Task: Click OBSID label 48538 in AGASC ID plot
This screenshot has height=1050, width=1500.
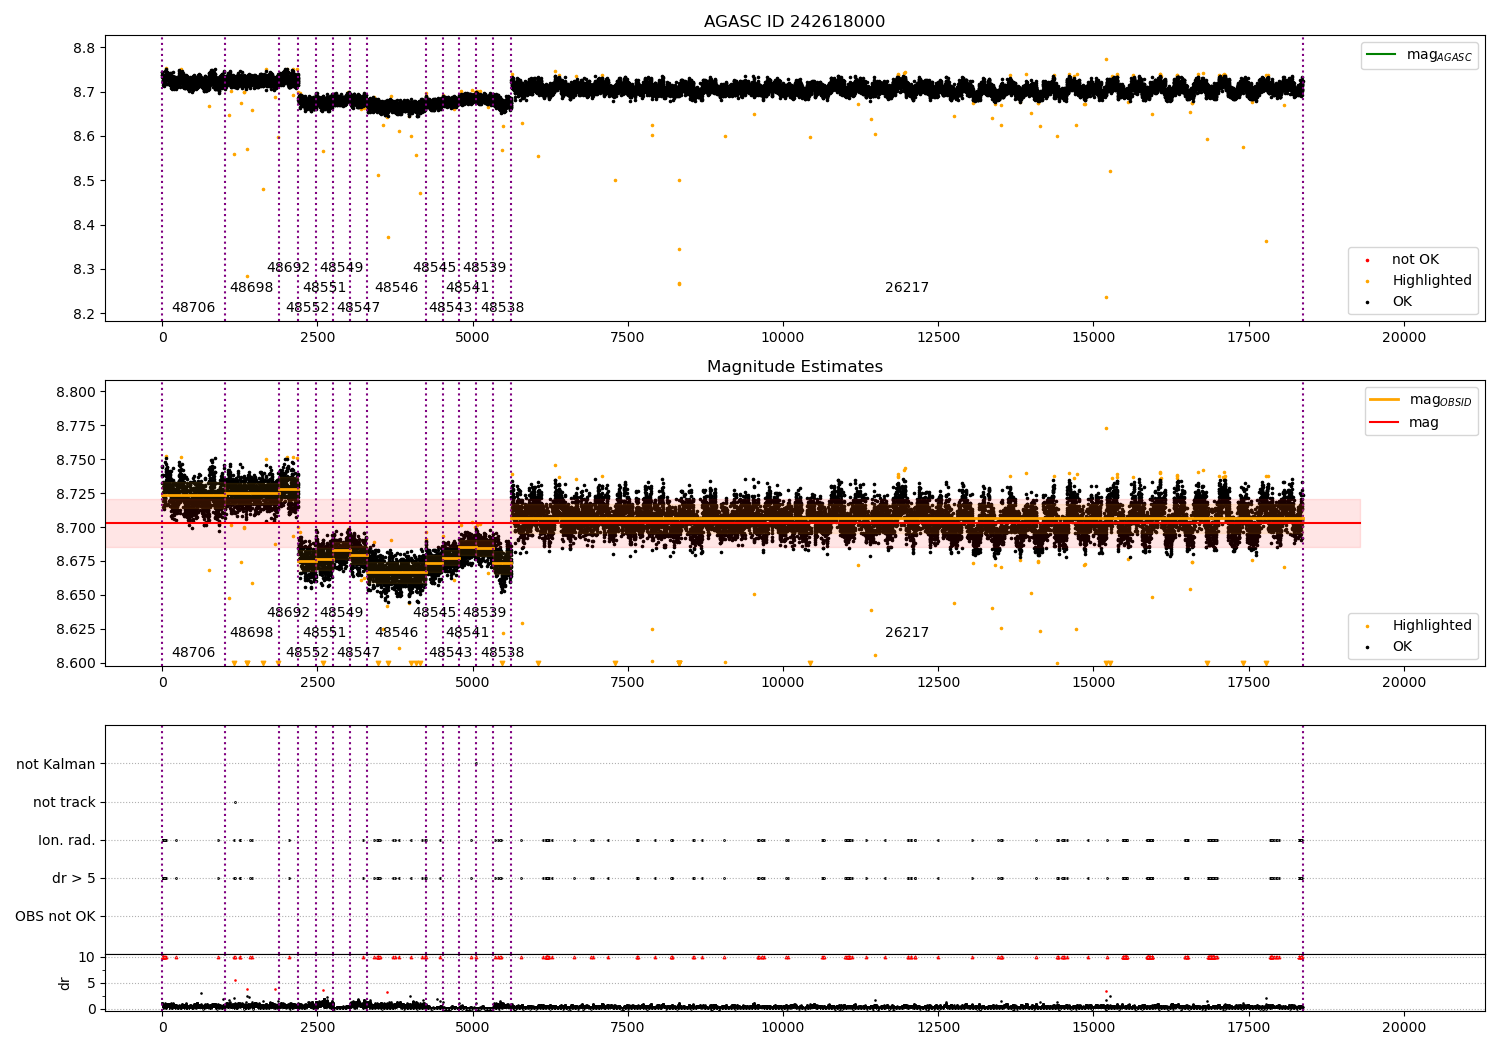Action: [x=502, y=308]
